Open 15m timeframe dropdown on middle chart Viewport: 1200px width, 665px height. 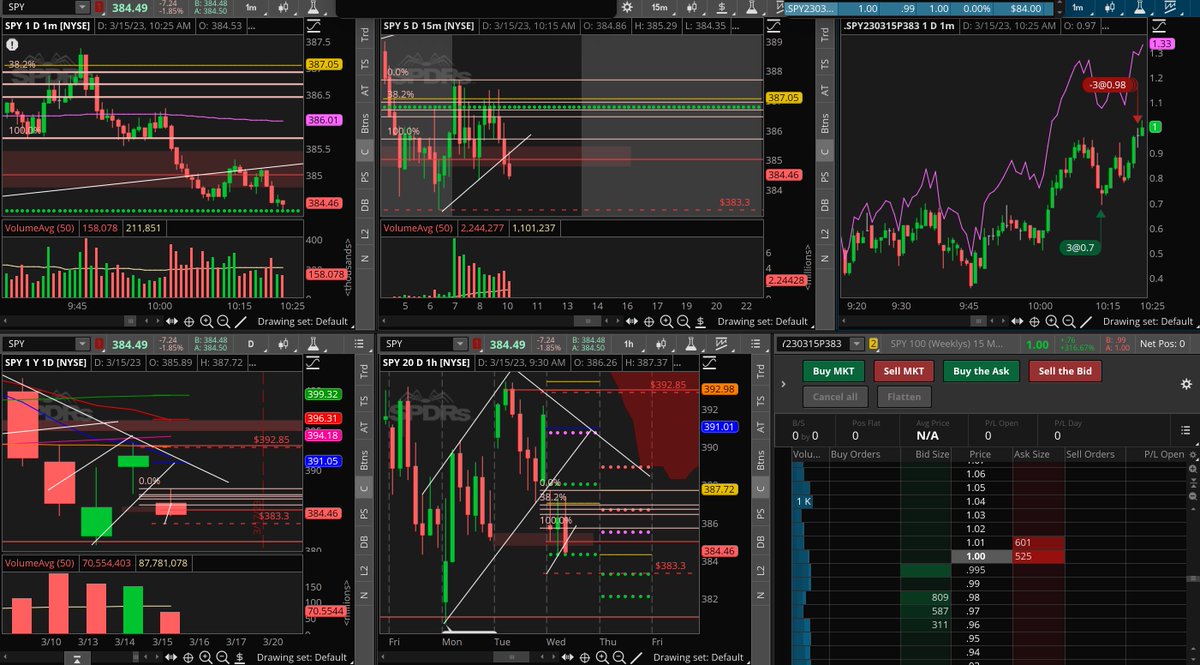point(660,8)
